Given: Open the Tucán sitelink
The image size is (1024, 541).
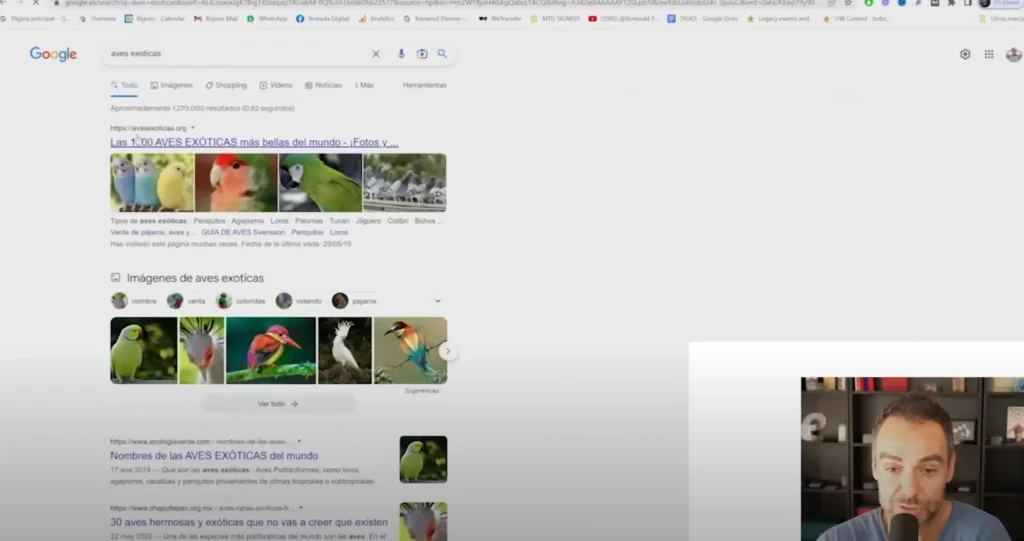Looking at the screenshot, I should [x=339, y=221].
